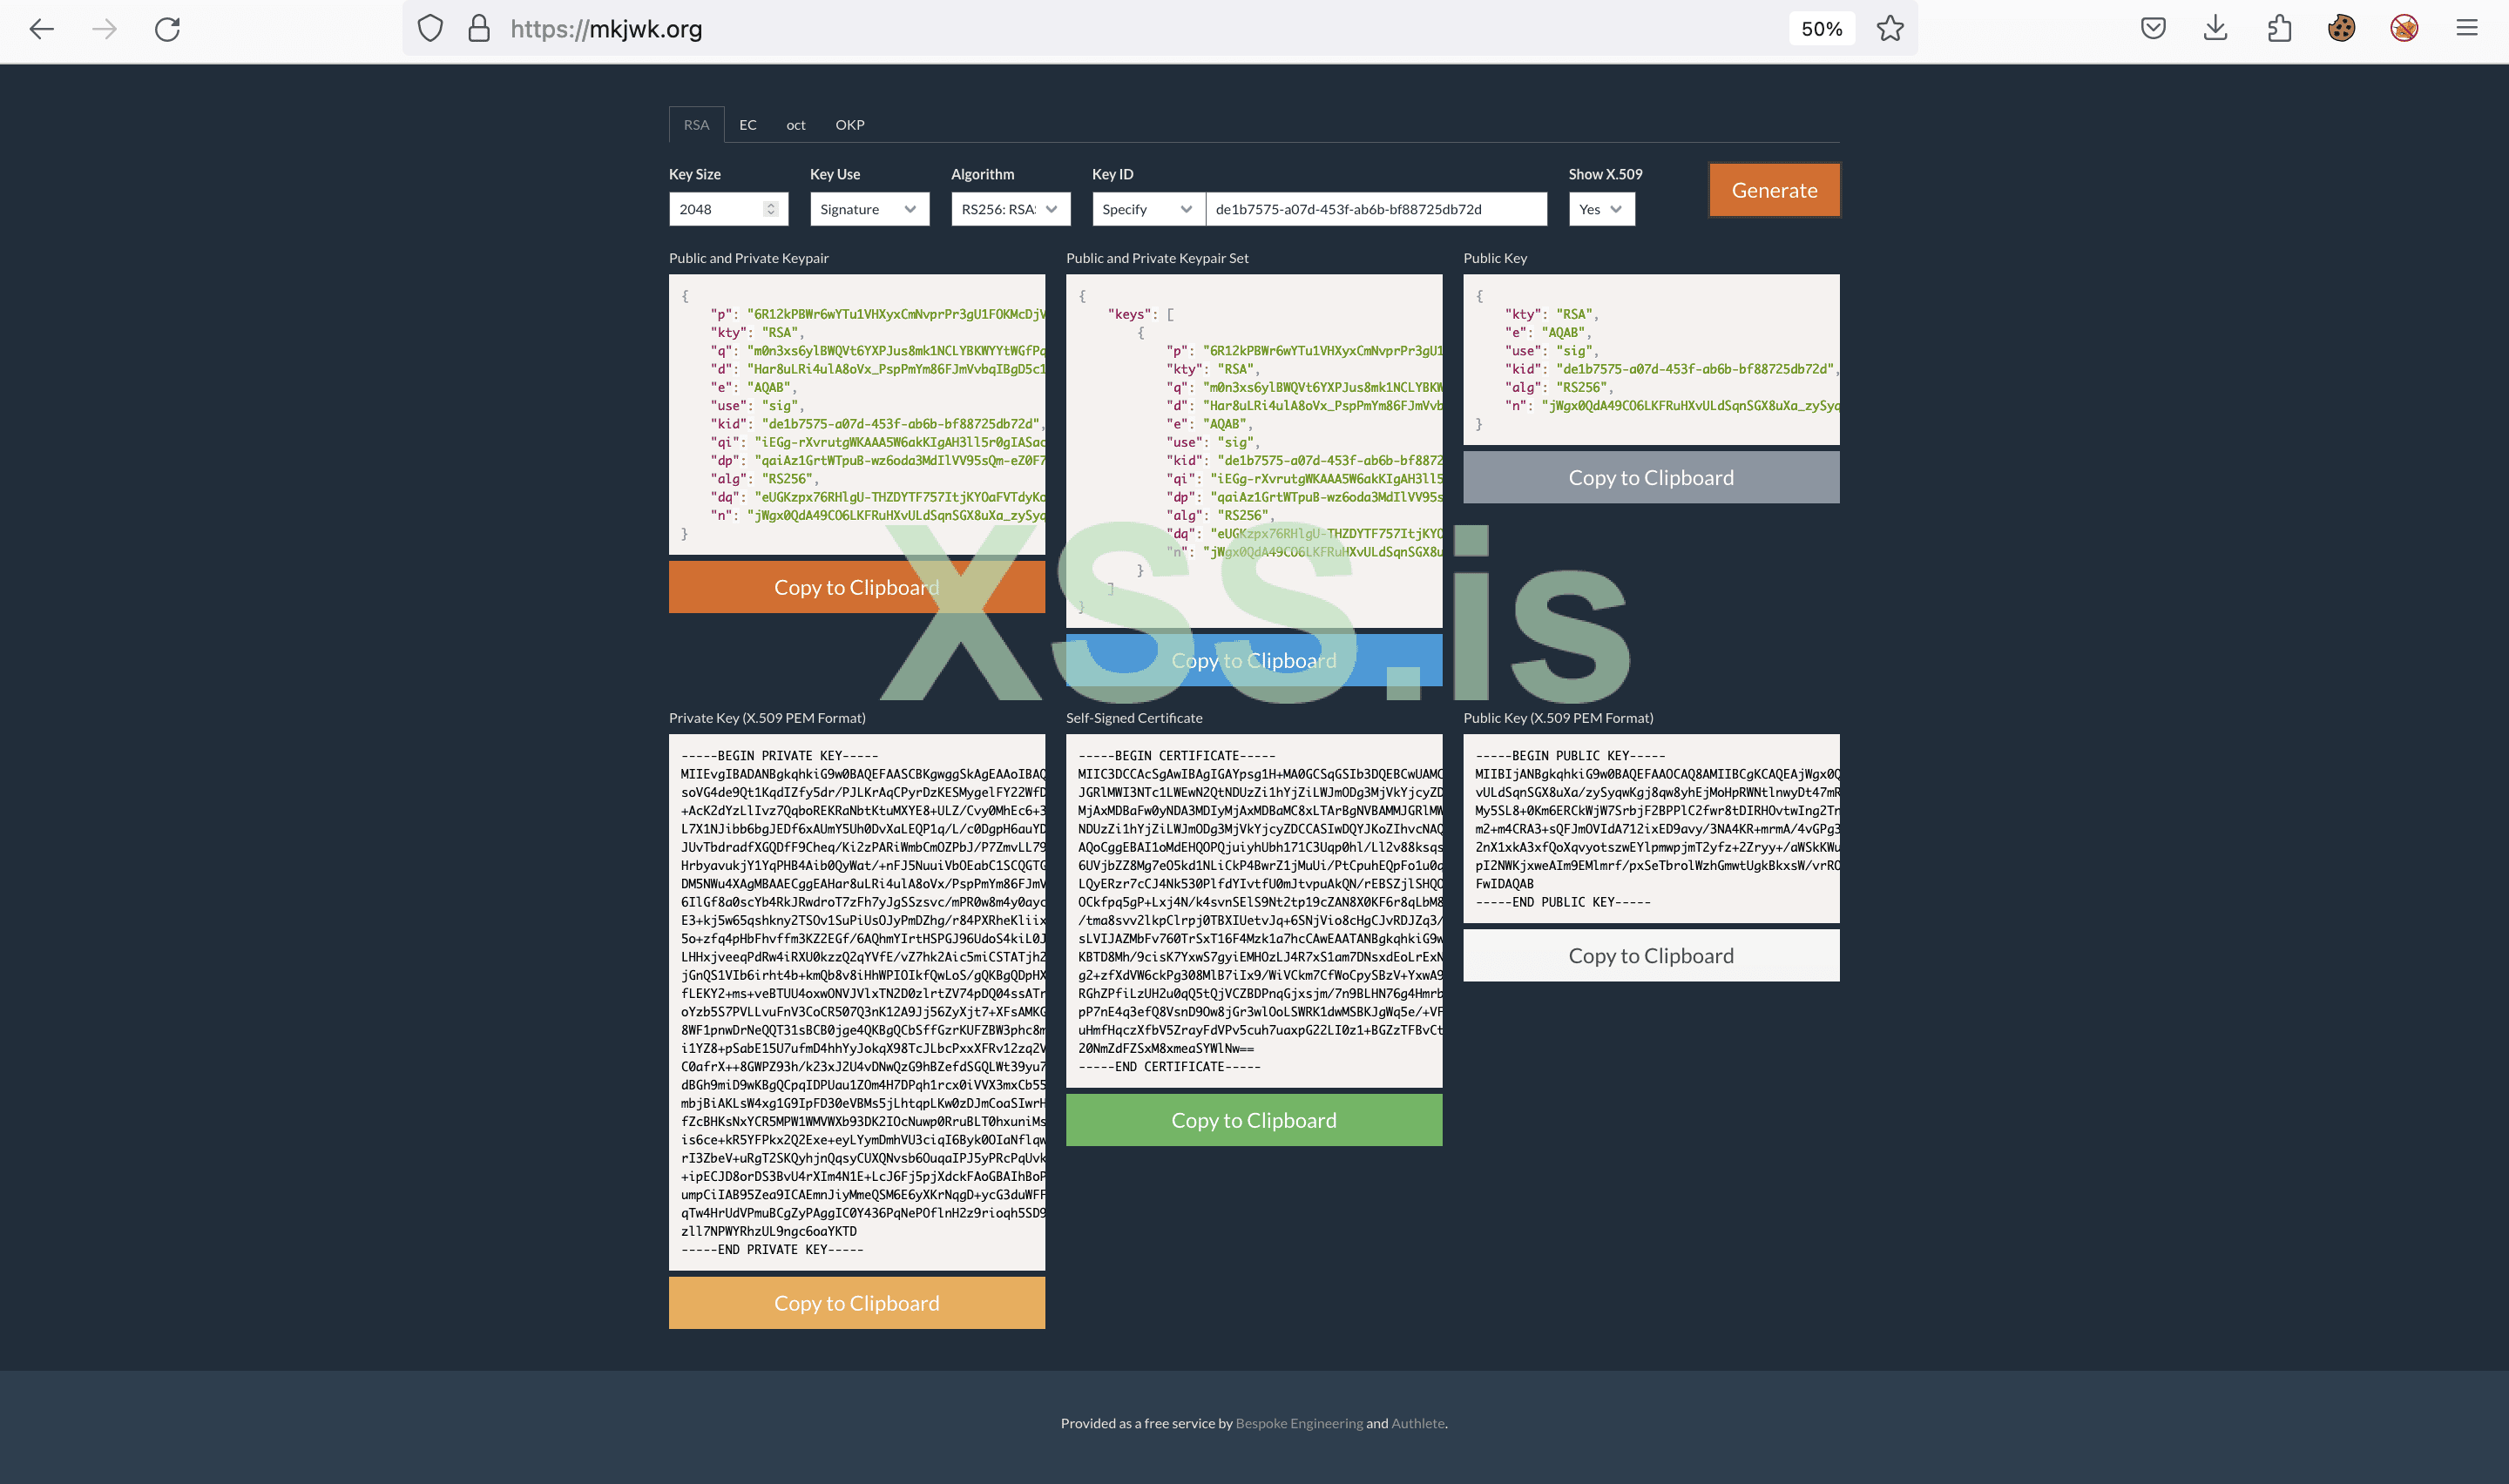Open the extensions puzzle icon

tap(2279, 29)
